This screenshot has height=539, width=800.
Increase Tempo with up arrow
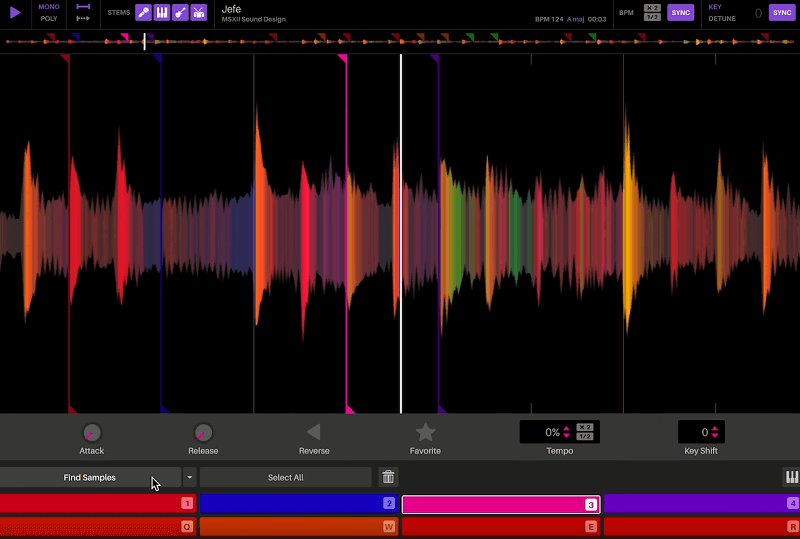point(567,428)
